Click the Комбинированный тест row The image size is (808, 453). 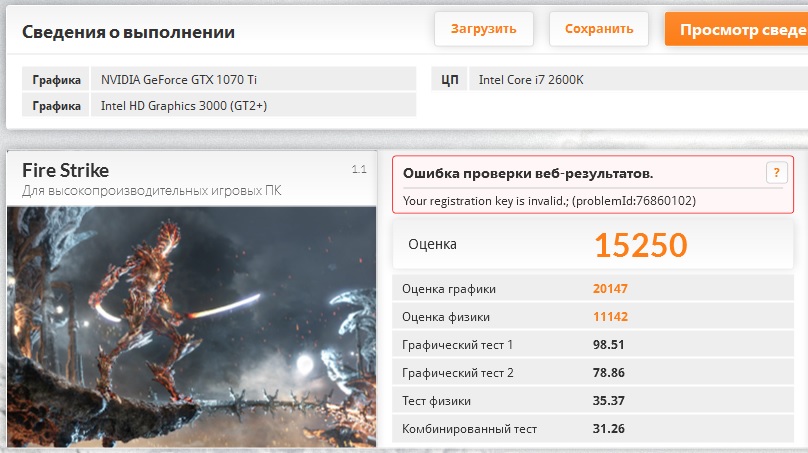coord(593,429)
